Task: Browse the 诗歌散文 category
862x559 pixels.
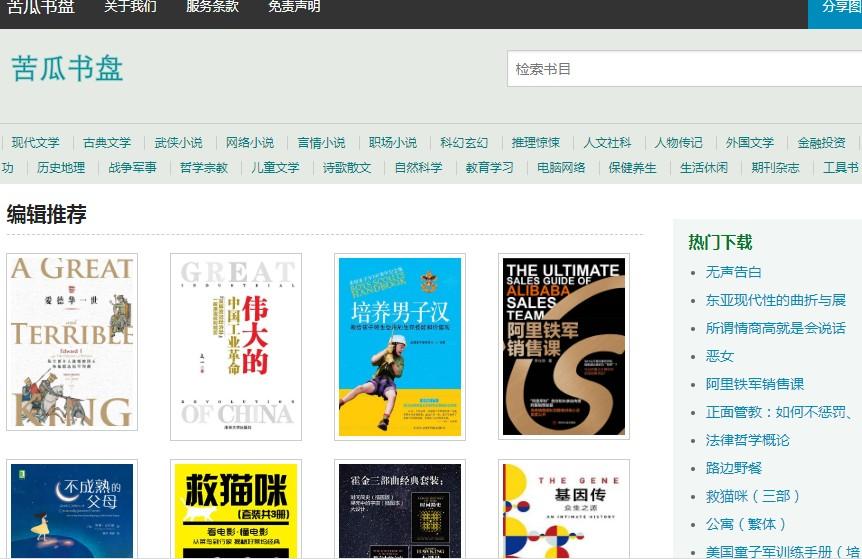Action: (347, 168)
